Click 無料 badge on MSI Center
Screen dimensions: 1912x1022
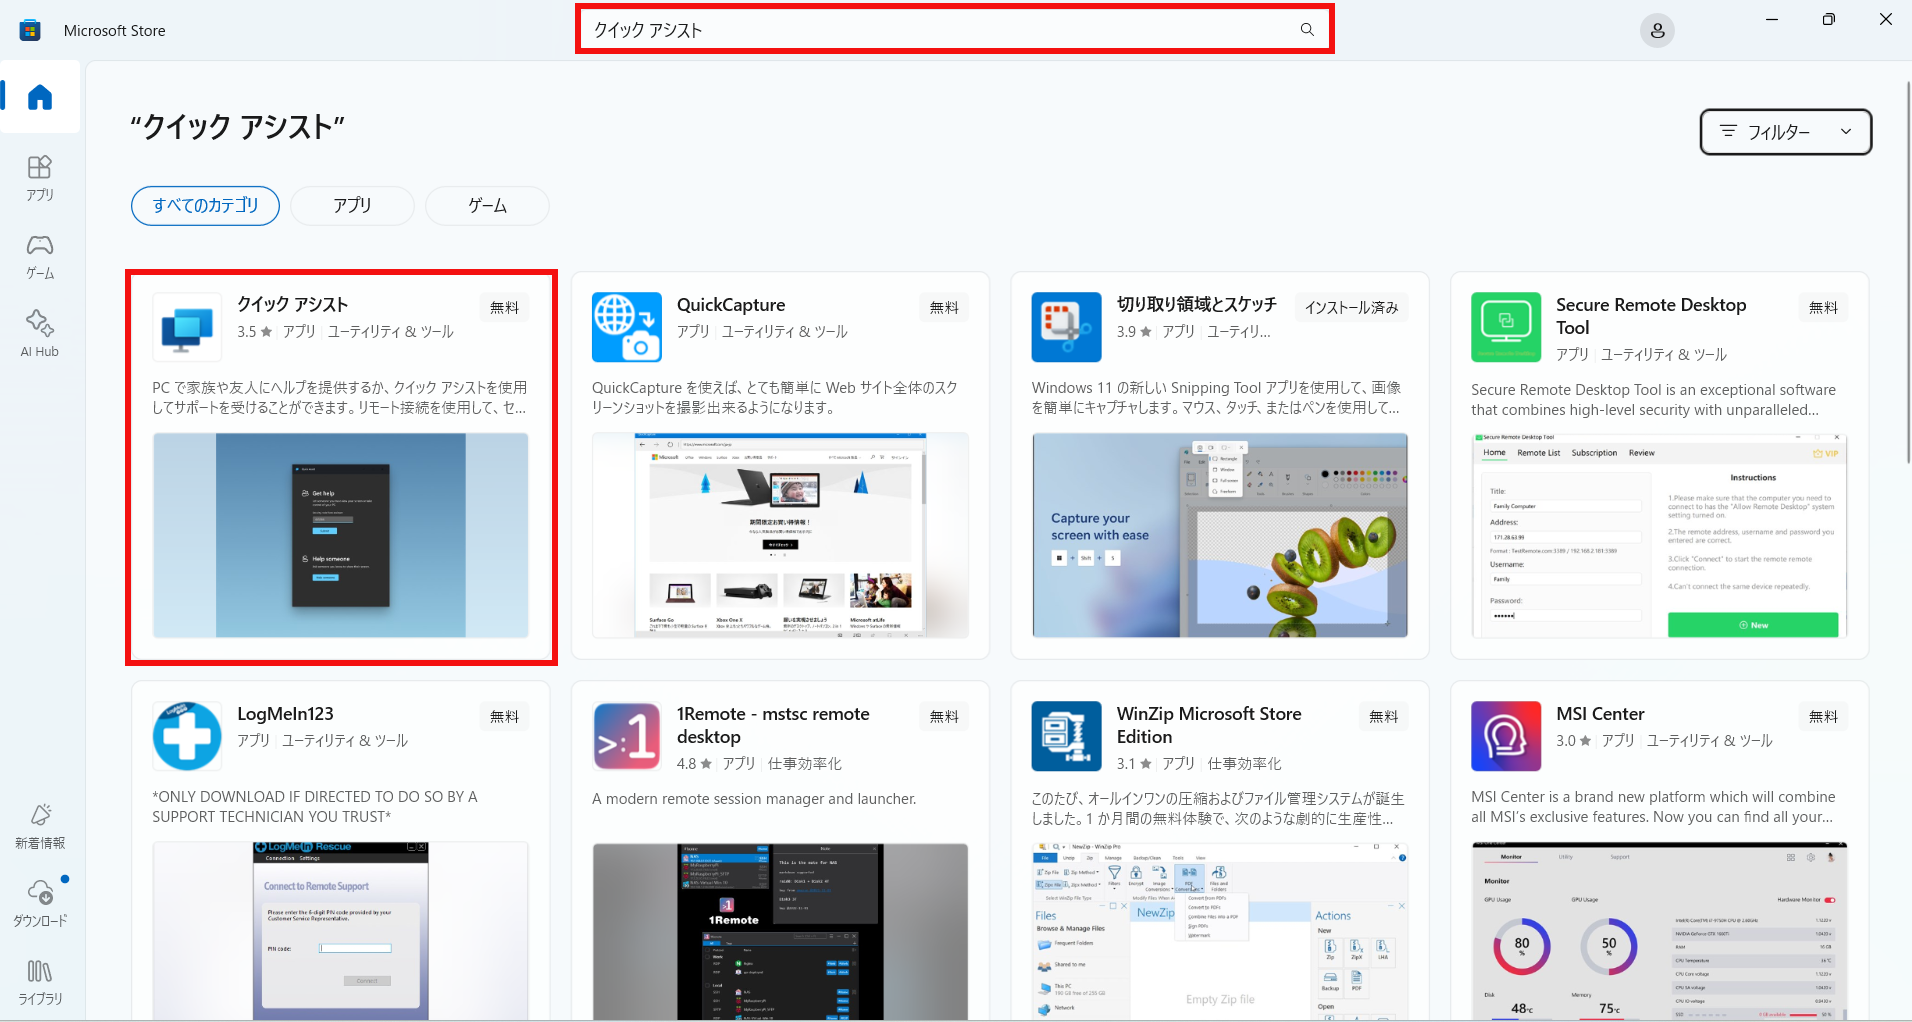1823,717
